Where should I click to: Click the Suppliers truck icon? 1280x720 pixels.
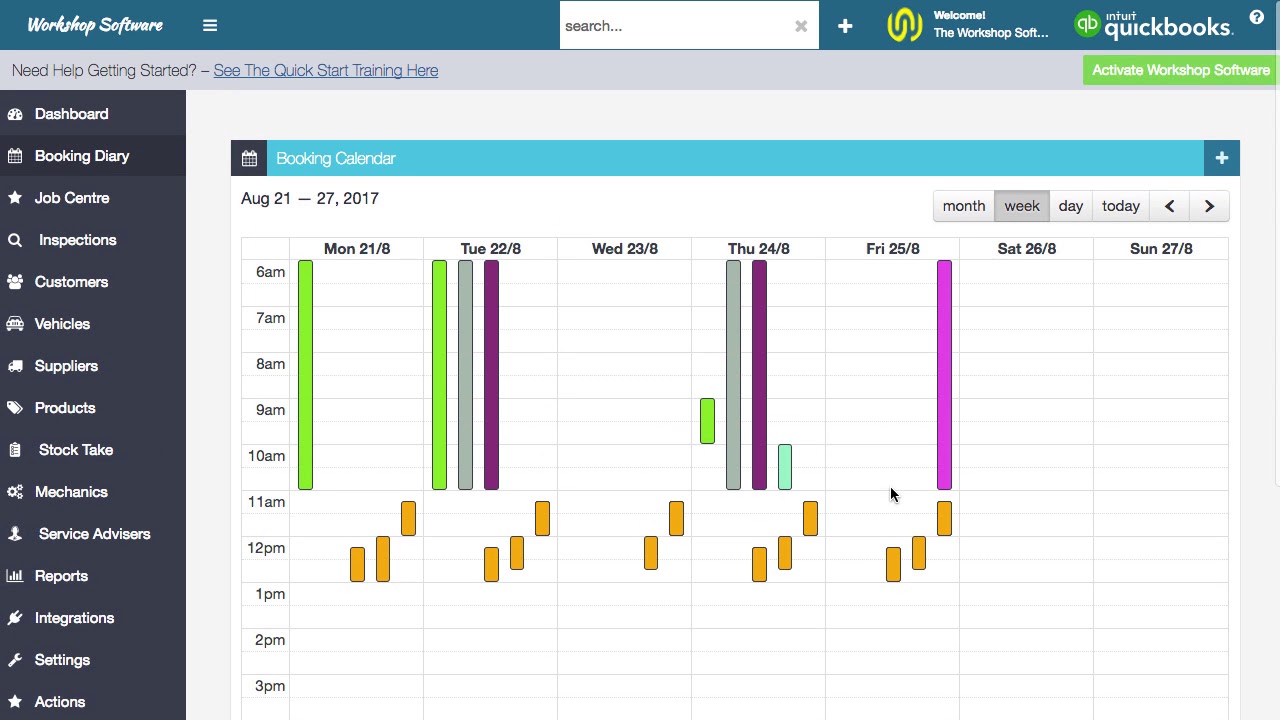coord(15,366)
